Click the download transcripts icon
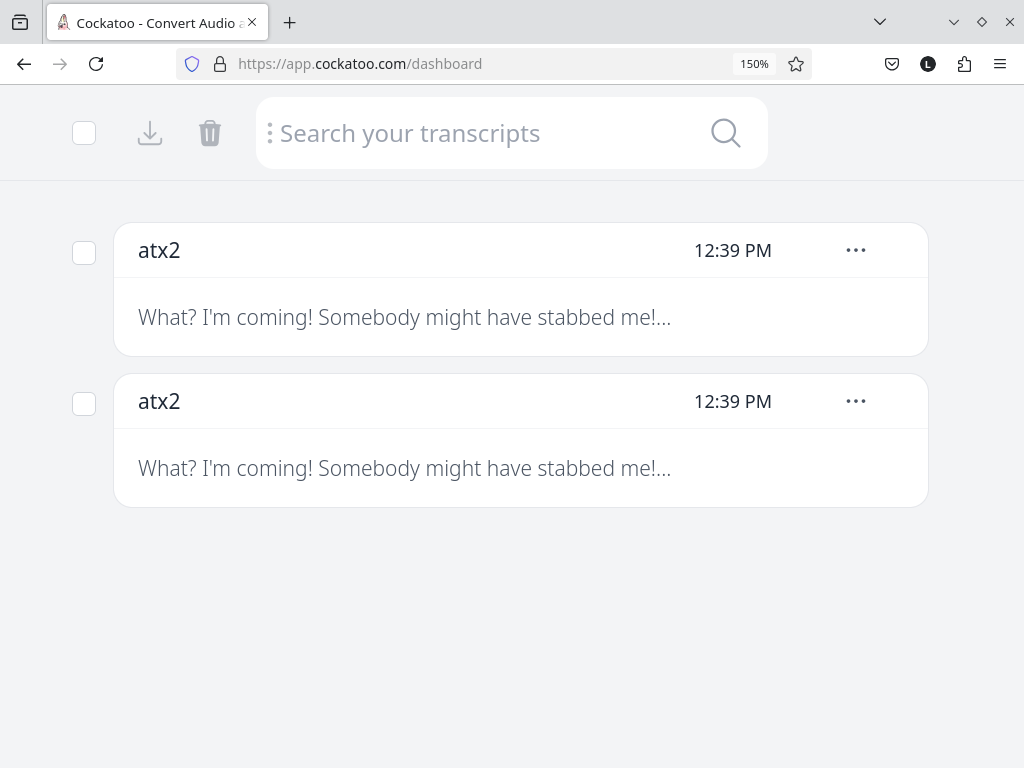The height and width of the screenshot is (768, 1024). 150,133
